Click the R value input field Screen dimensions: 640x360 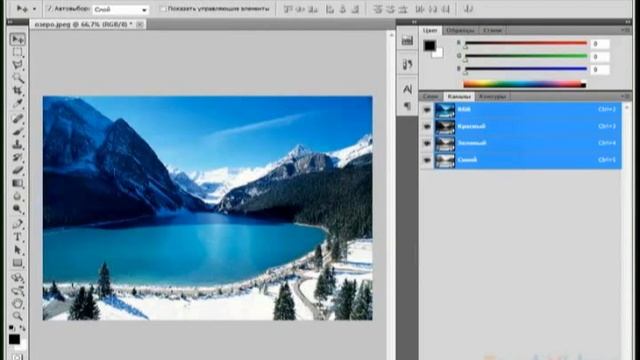click(x=600, y=44)
